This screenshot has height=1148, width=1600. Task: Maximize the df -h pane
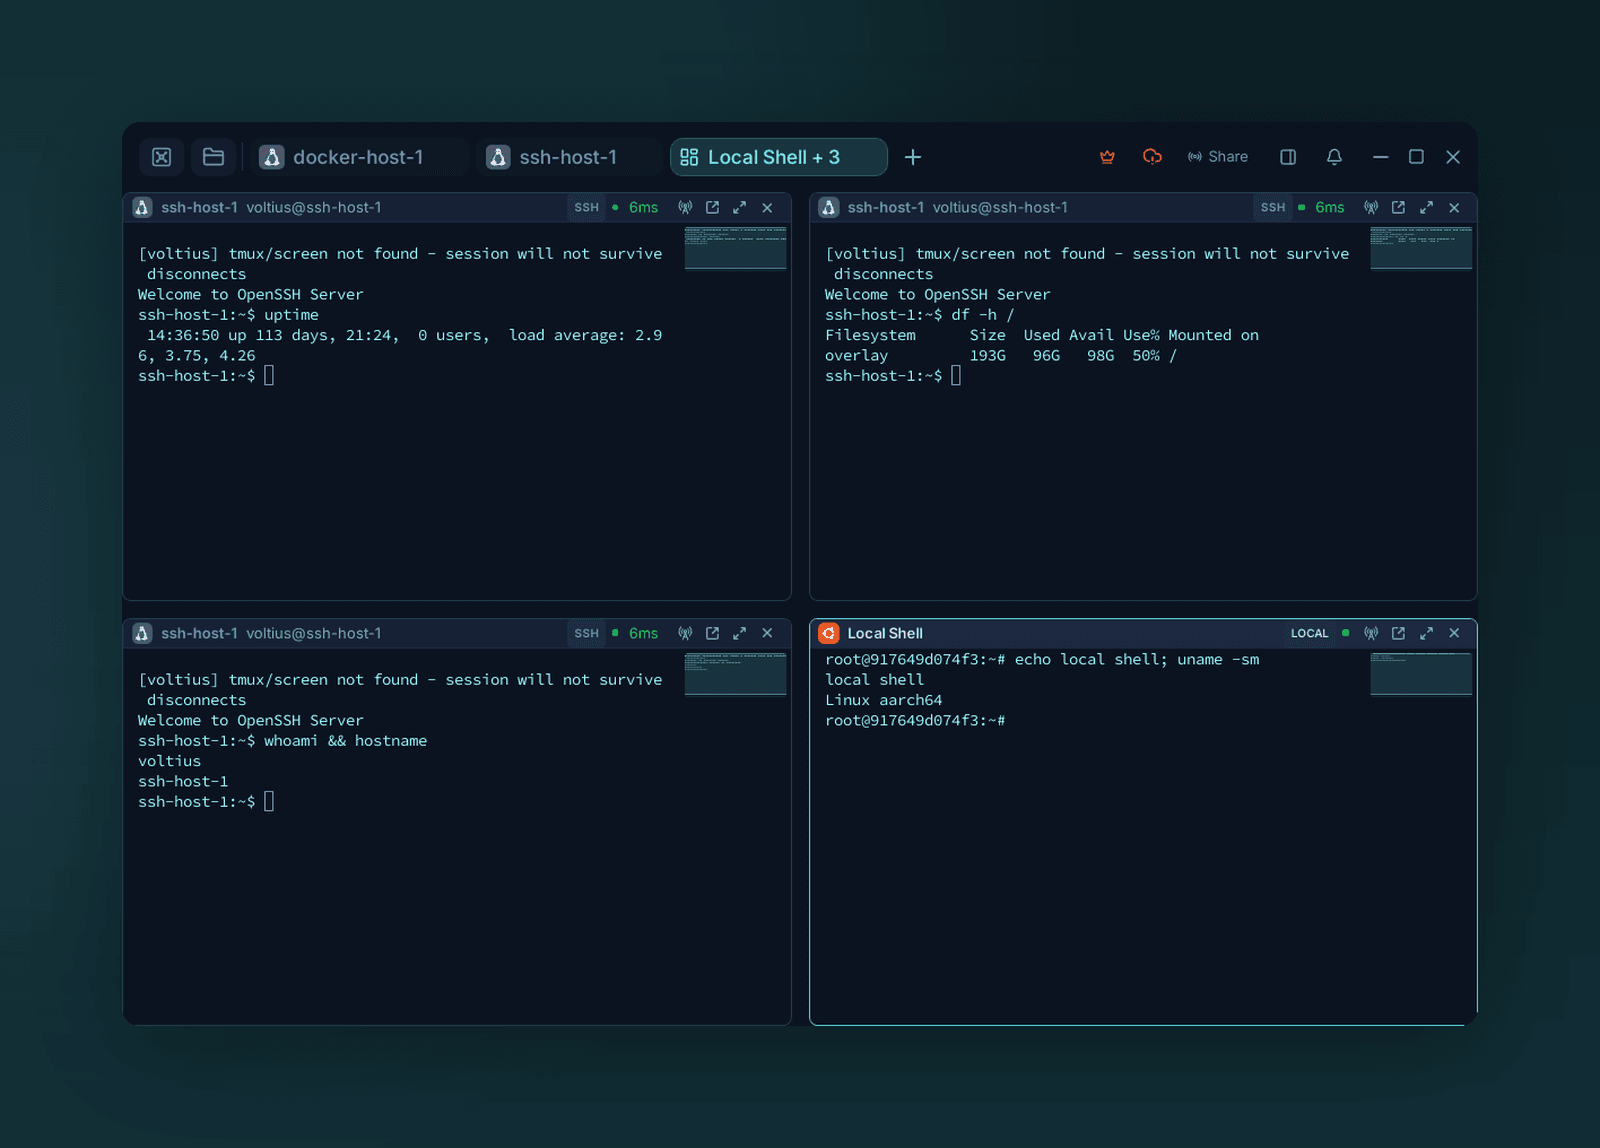click(x=1426, y=207)
